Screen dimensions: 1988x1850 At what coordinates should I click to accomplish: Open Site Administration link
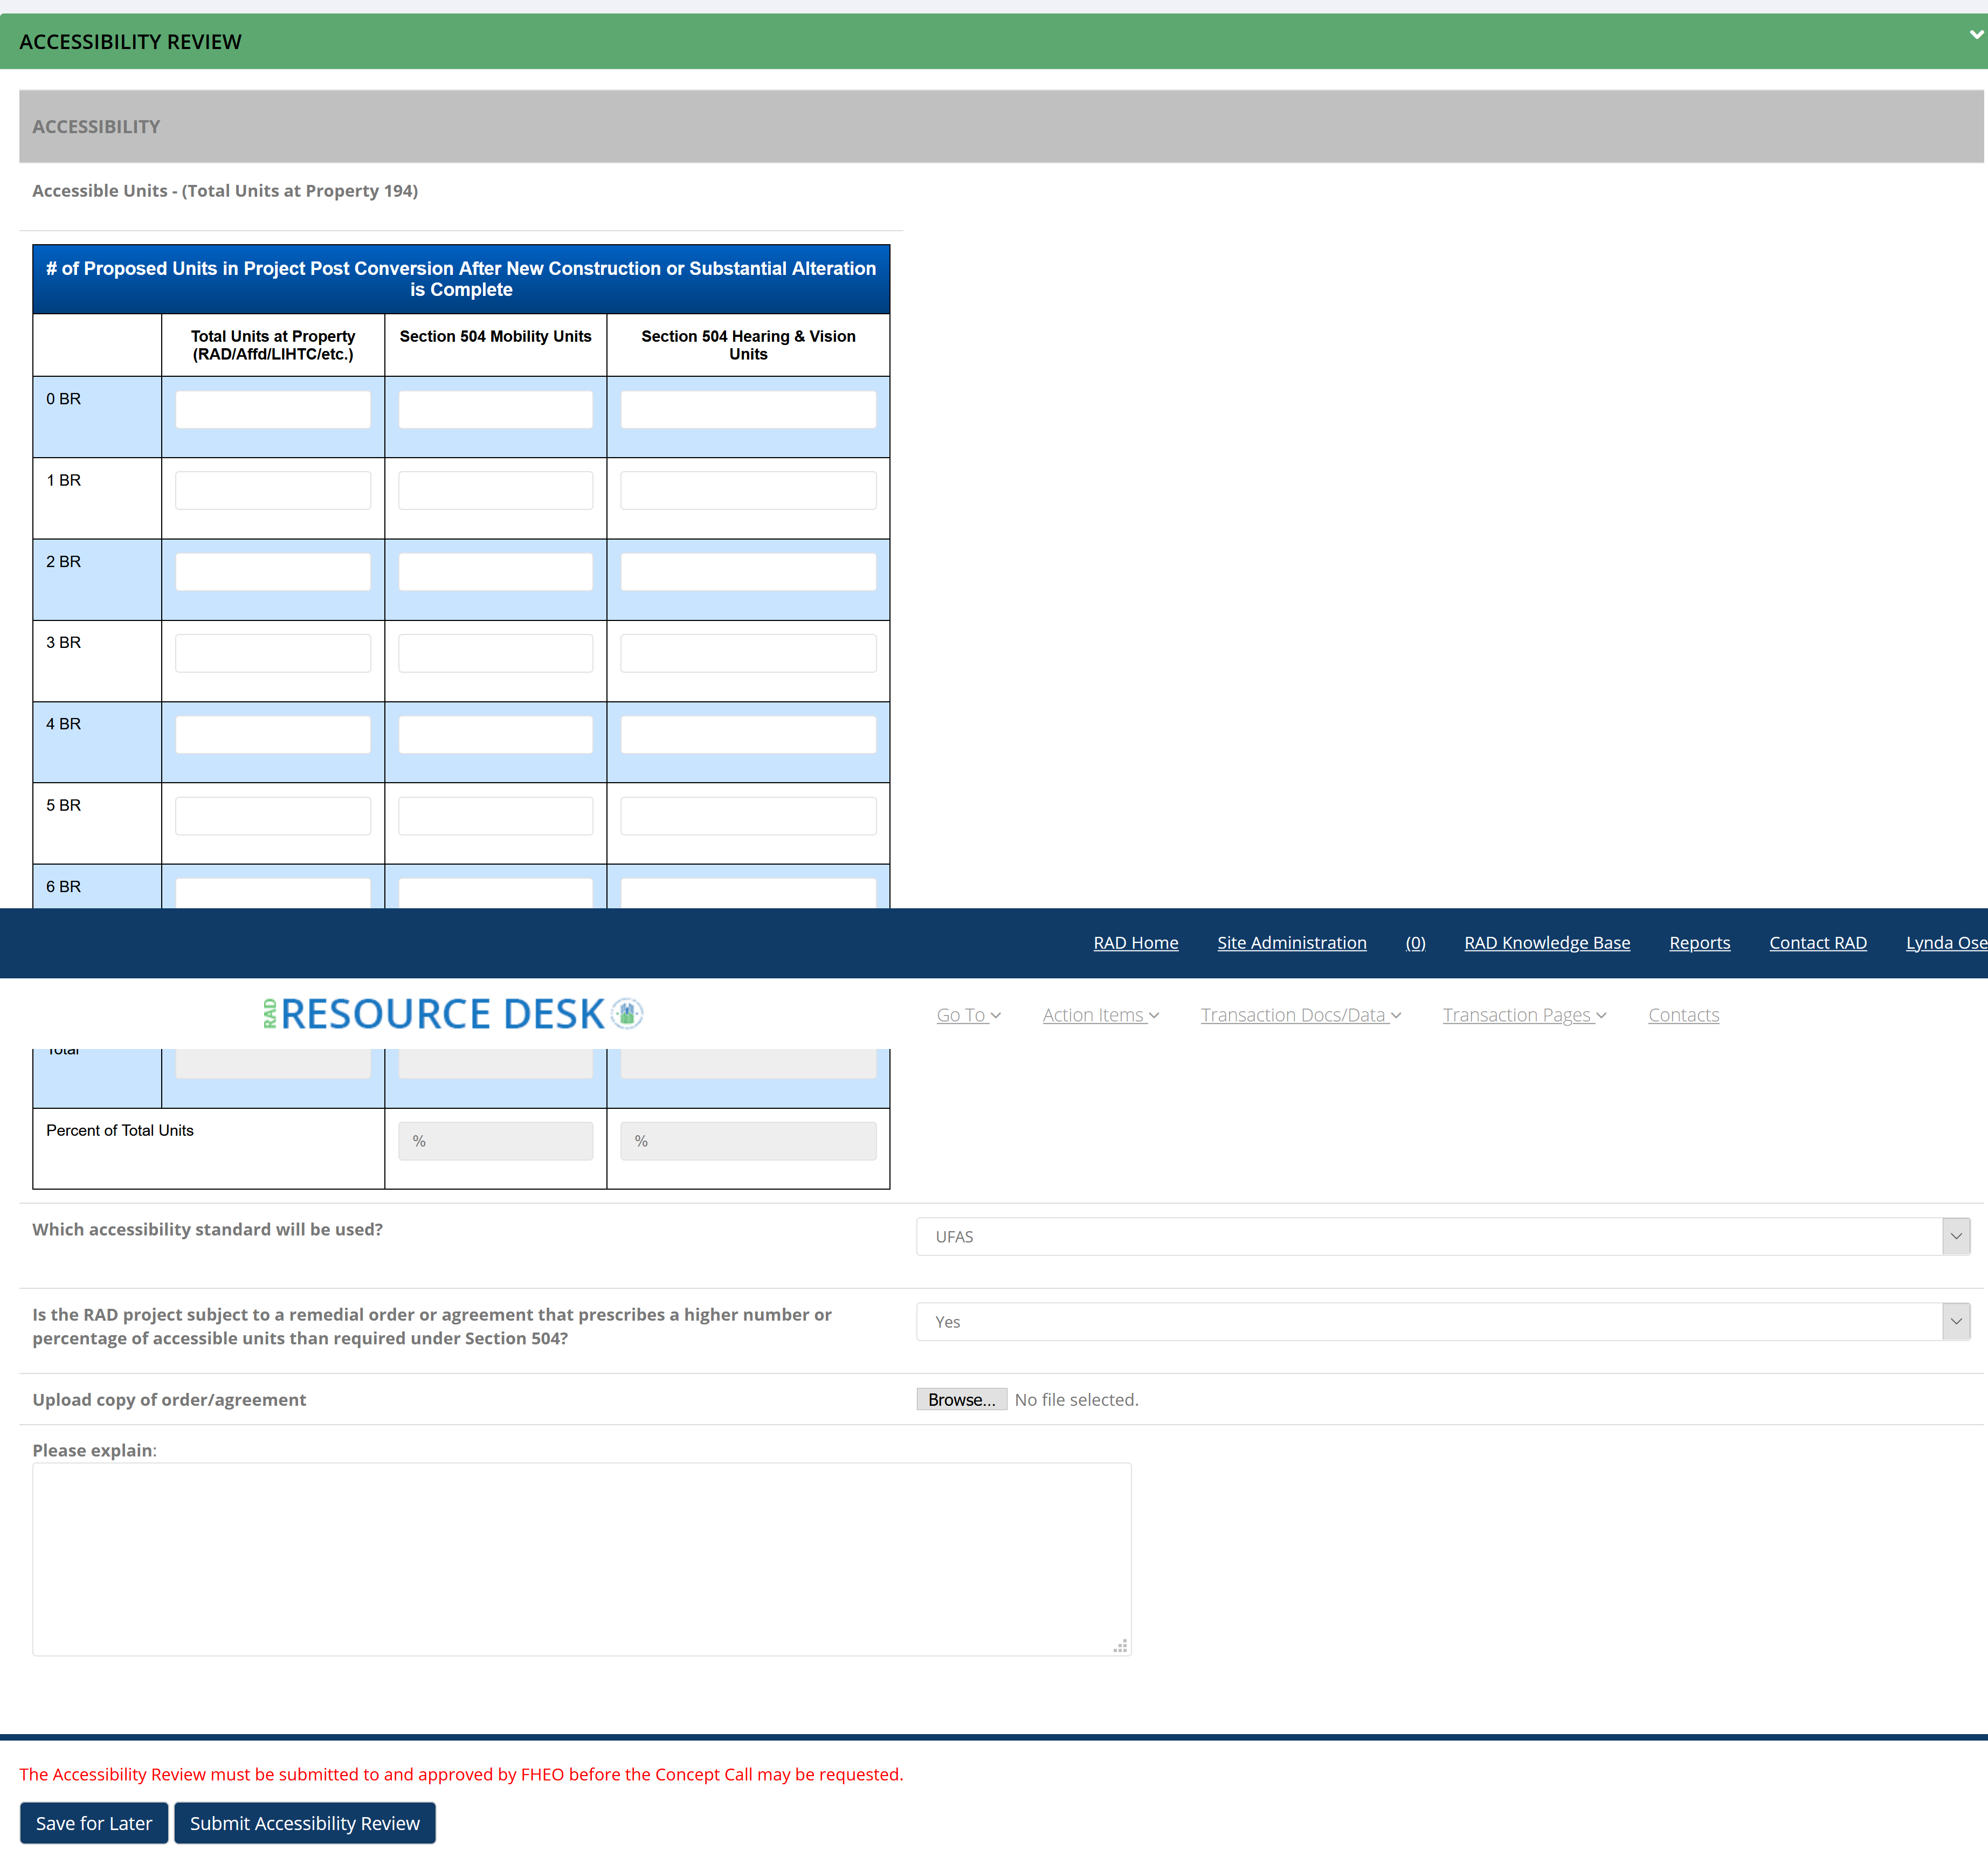[1291, 943]
